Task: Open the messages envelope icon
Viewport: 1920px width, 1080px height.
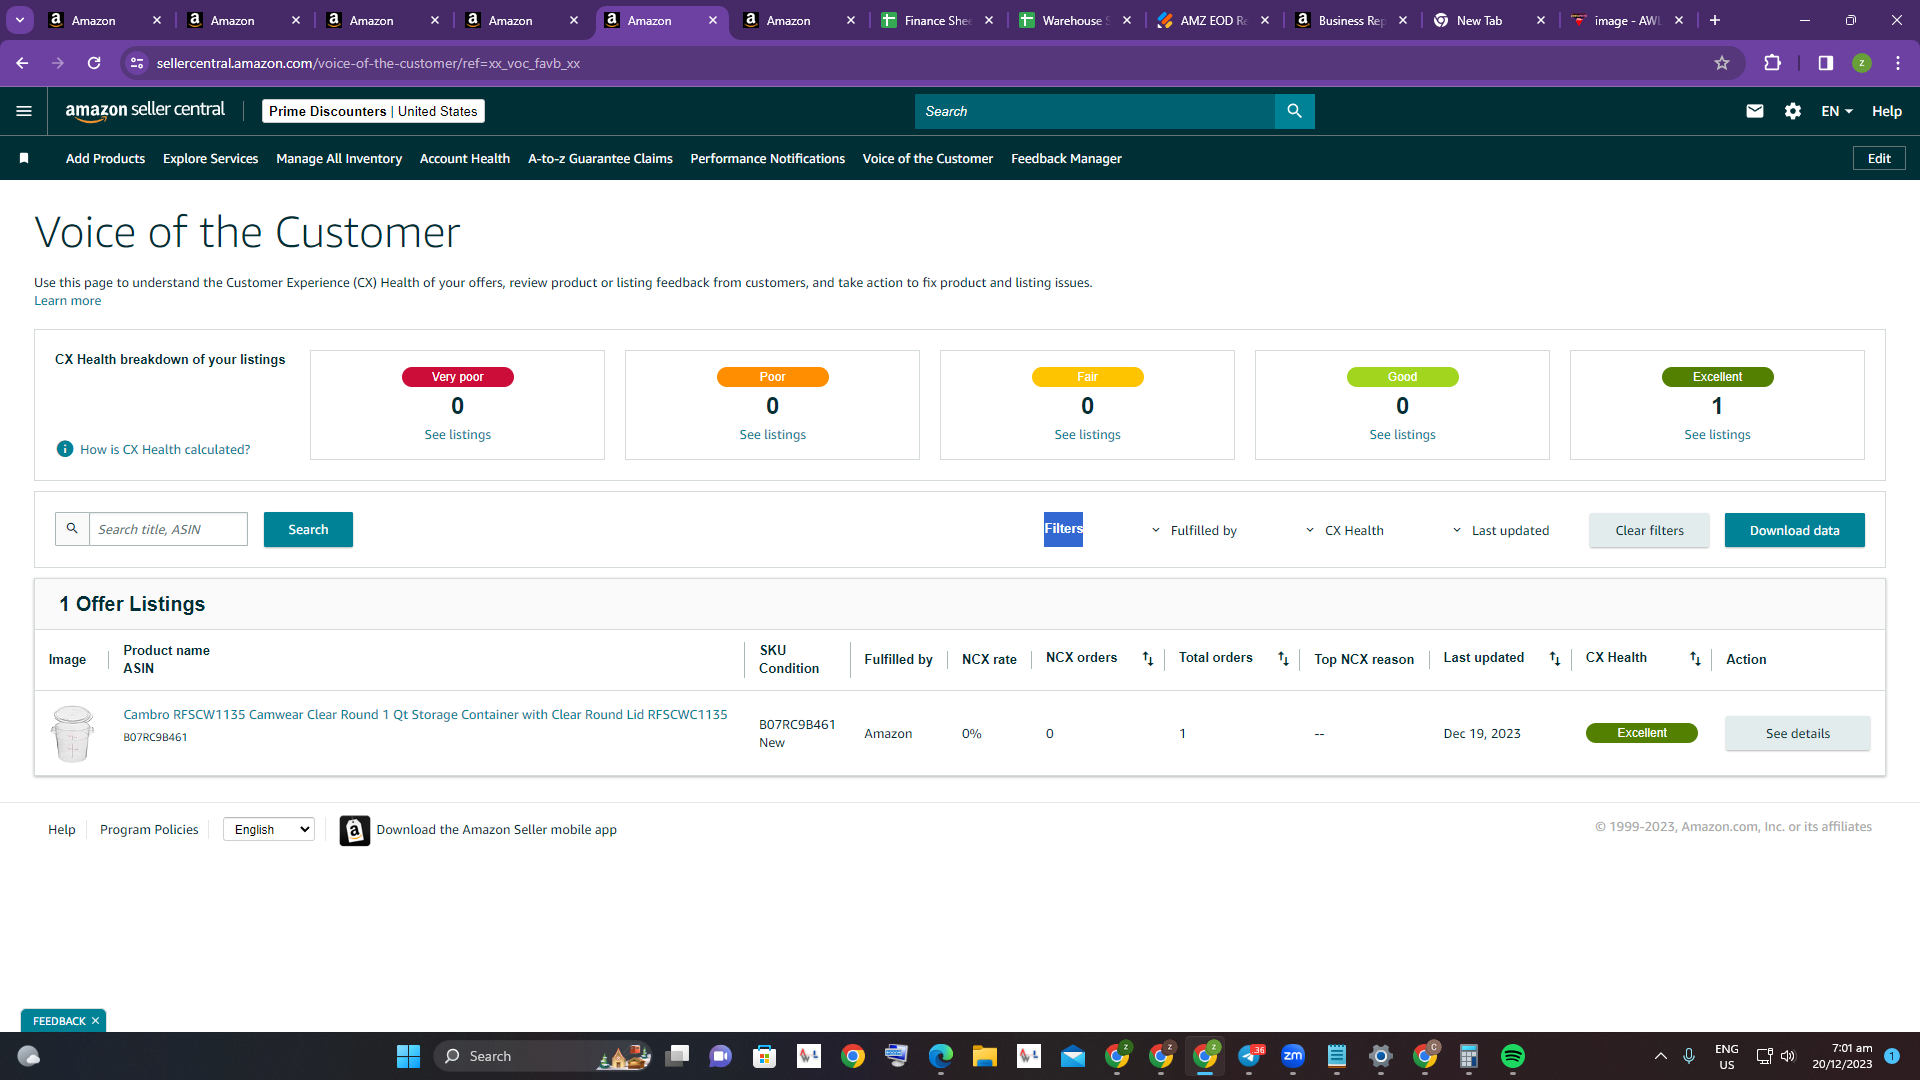Action: 1755,111
